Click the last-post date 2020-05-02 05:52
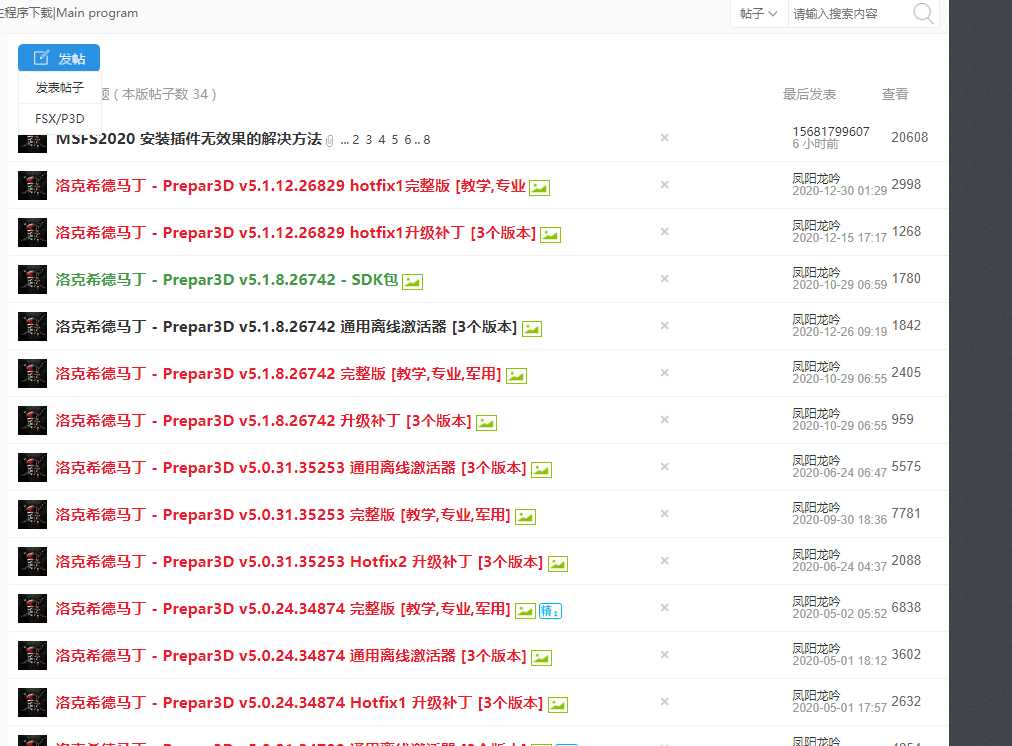1012x746 pixels. (840, 614)
